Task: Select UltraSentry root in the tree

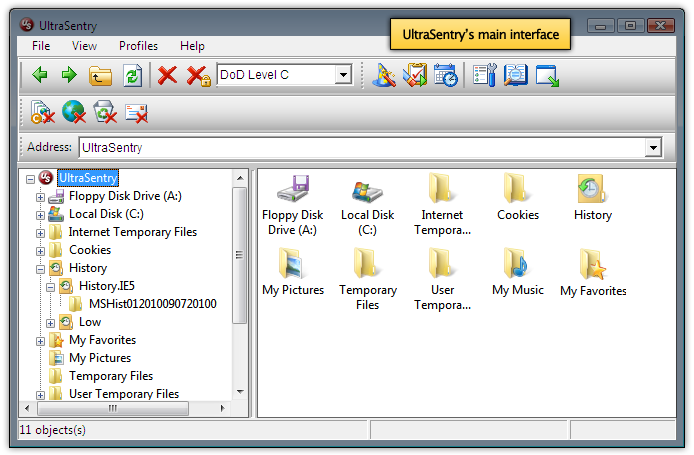Action: tap(89, 178)
